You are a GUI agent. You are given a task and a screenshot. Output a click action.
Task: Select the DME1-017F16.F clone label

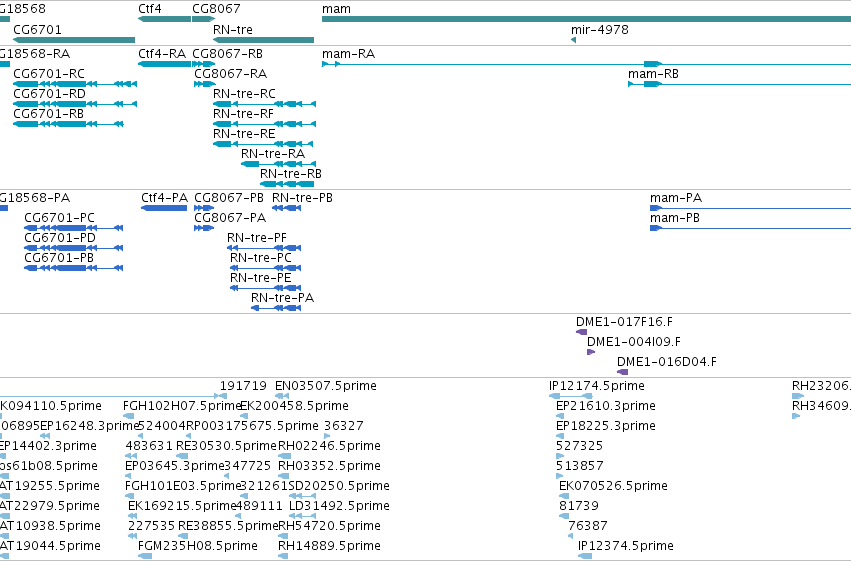click(624, 322)
